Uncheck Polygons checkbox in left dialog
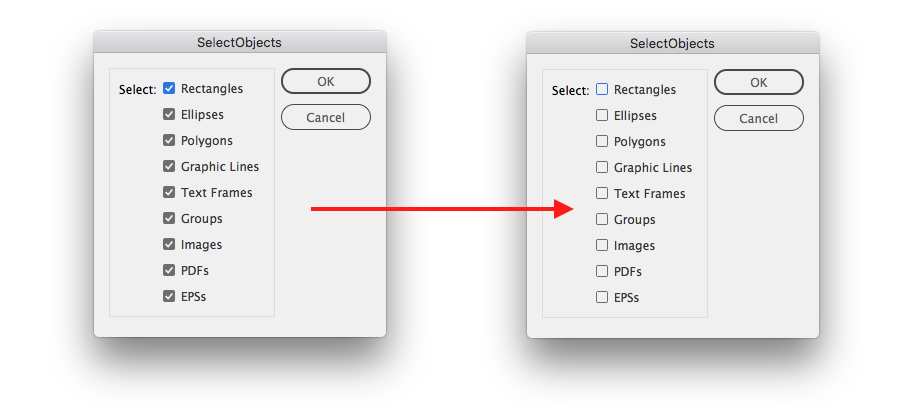 (169, 141)
